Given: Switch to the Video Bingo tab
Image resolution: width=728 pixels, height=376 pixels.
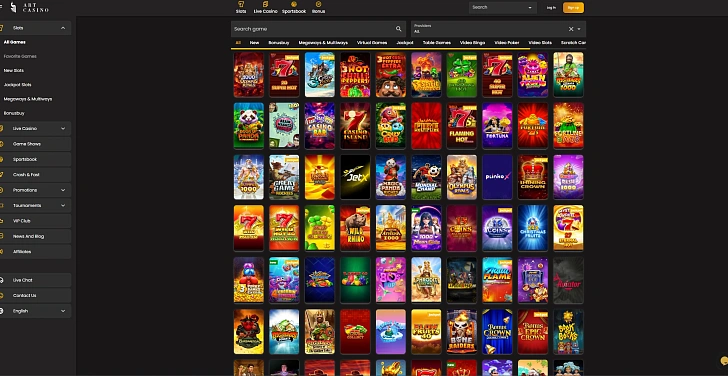Looking at the screenshot, I should tap(473, 43).
